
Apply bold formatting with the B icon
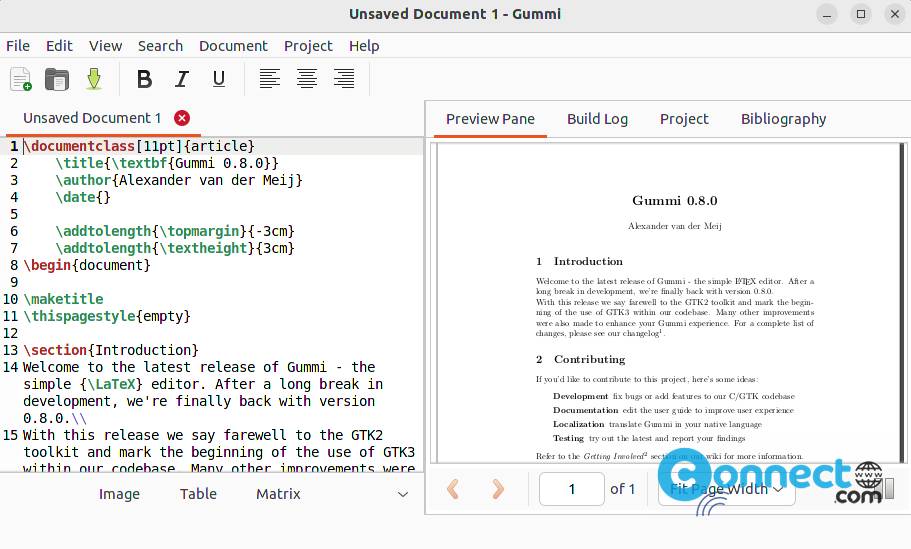pos(144,78)
